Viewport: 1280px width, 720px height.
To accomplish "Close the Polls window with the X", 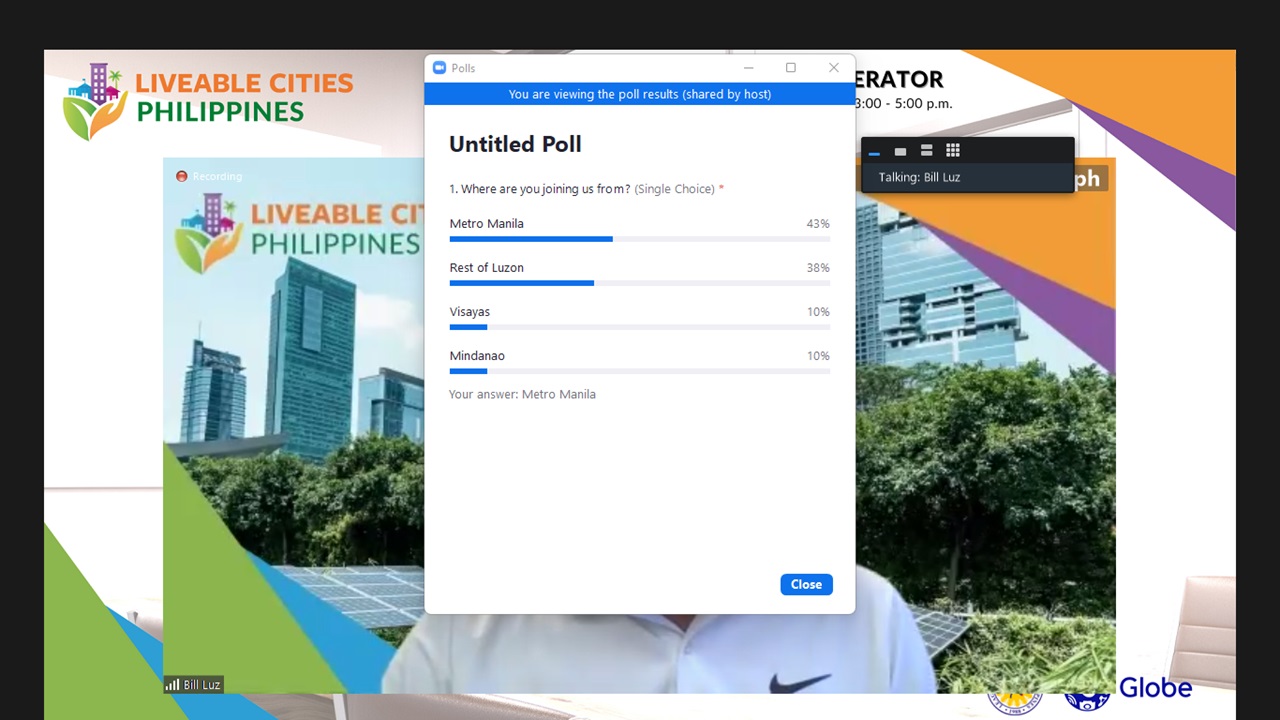I will tap(834, 68).
